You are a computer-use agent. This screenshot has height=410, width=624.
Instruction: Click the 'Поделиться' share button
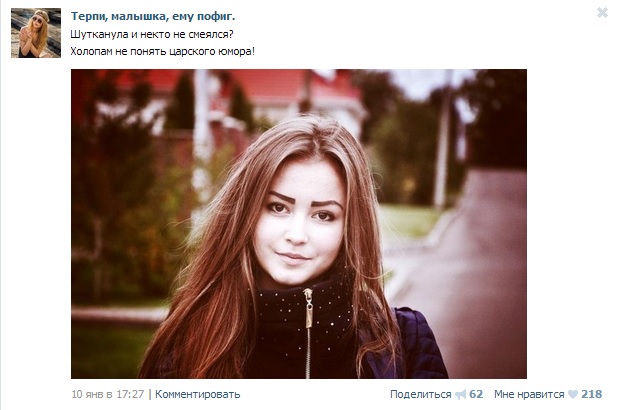coord(421,394)
